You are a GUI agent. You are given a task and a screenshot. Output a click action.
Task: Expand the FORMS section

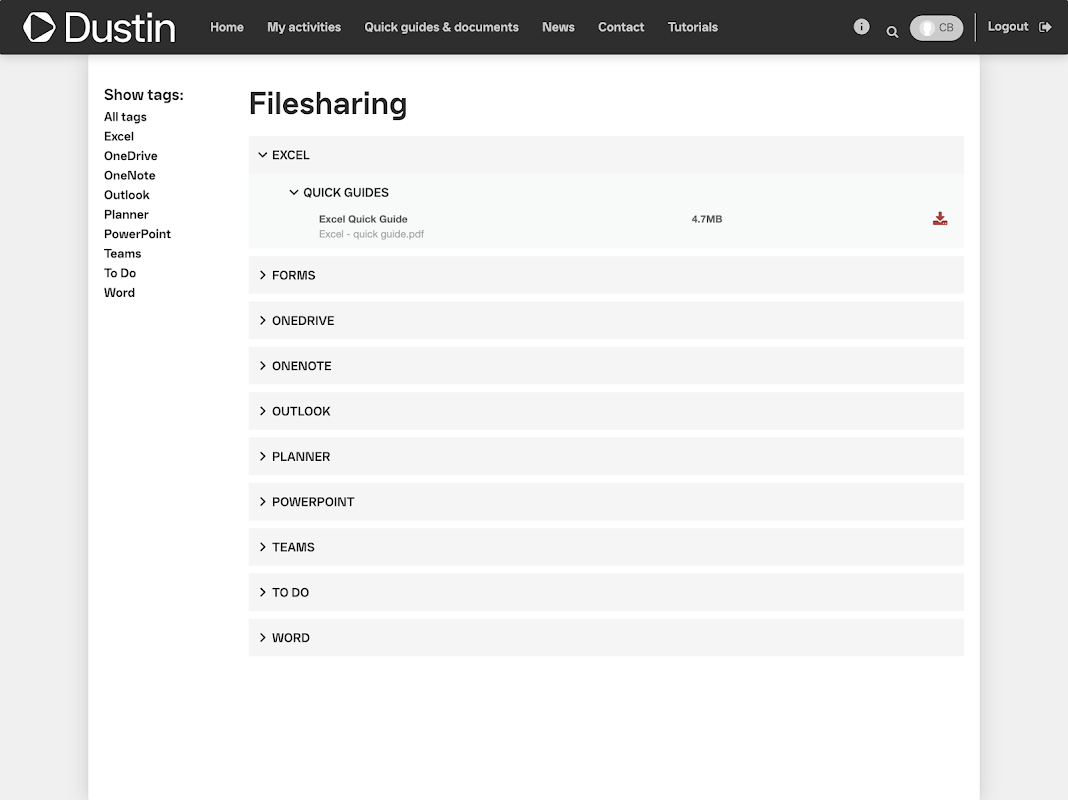606,275
